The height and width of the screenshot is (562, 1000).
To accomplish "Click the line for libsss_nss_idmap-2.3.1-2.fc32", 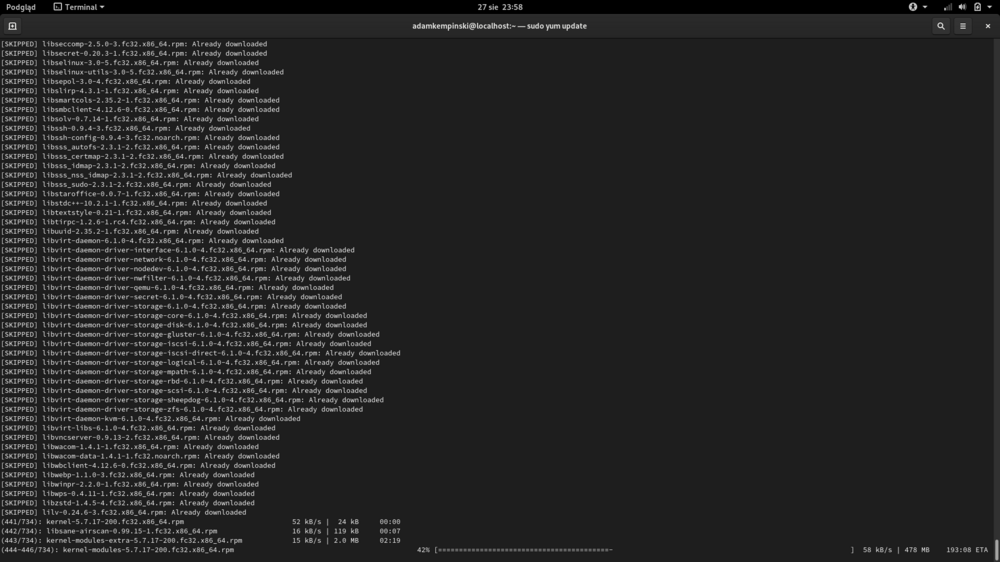I will [147, 175].
